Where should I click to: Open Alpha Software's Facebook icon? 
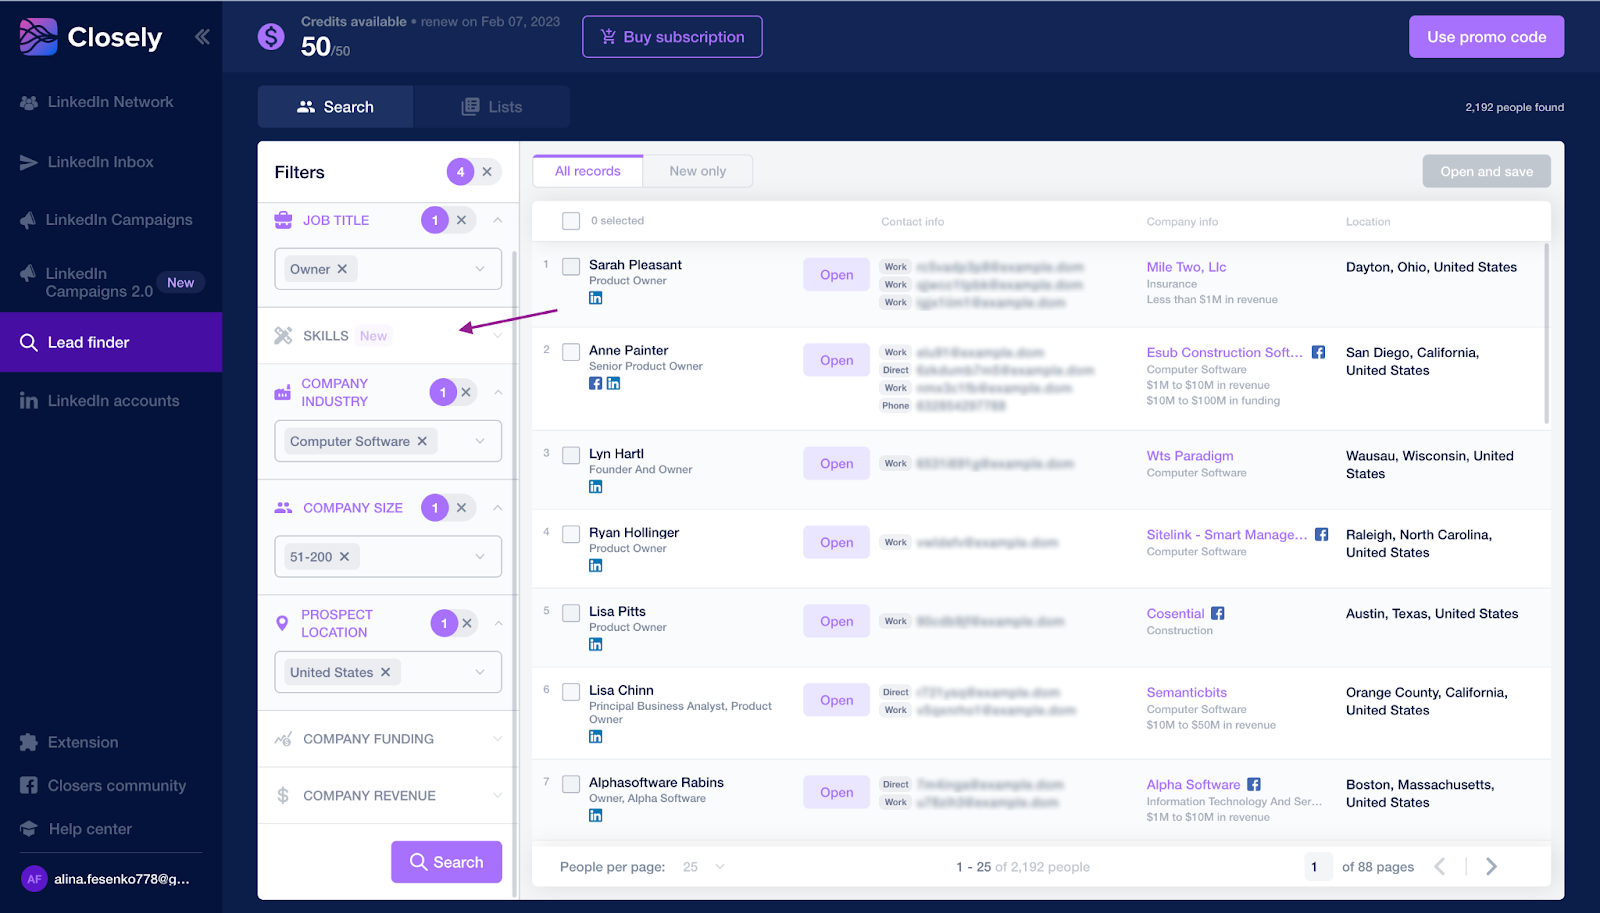[x=1254, y=785]
